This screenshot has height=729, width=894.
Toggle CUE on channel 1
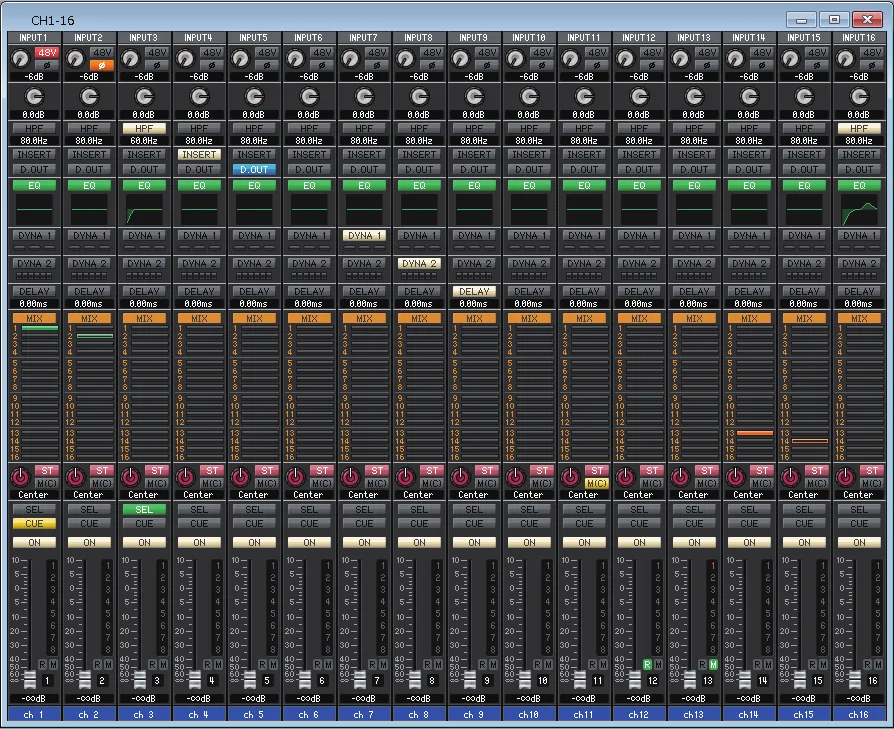pos(34,523)
